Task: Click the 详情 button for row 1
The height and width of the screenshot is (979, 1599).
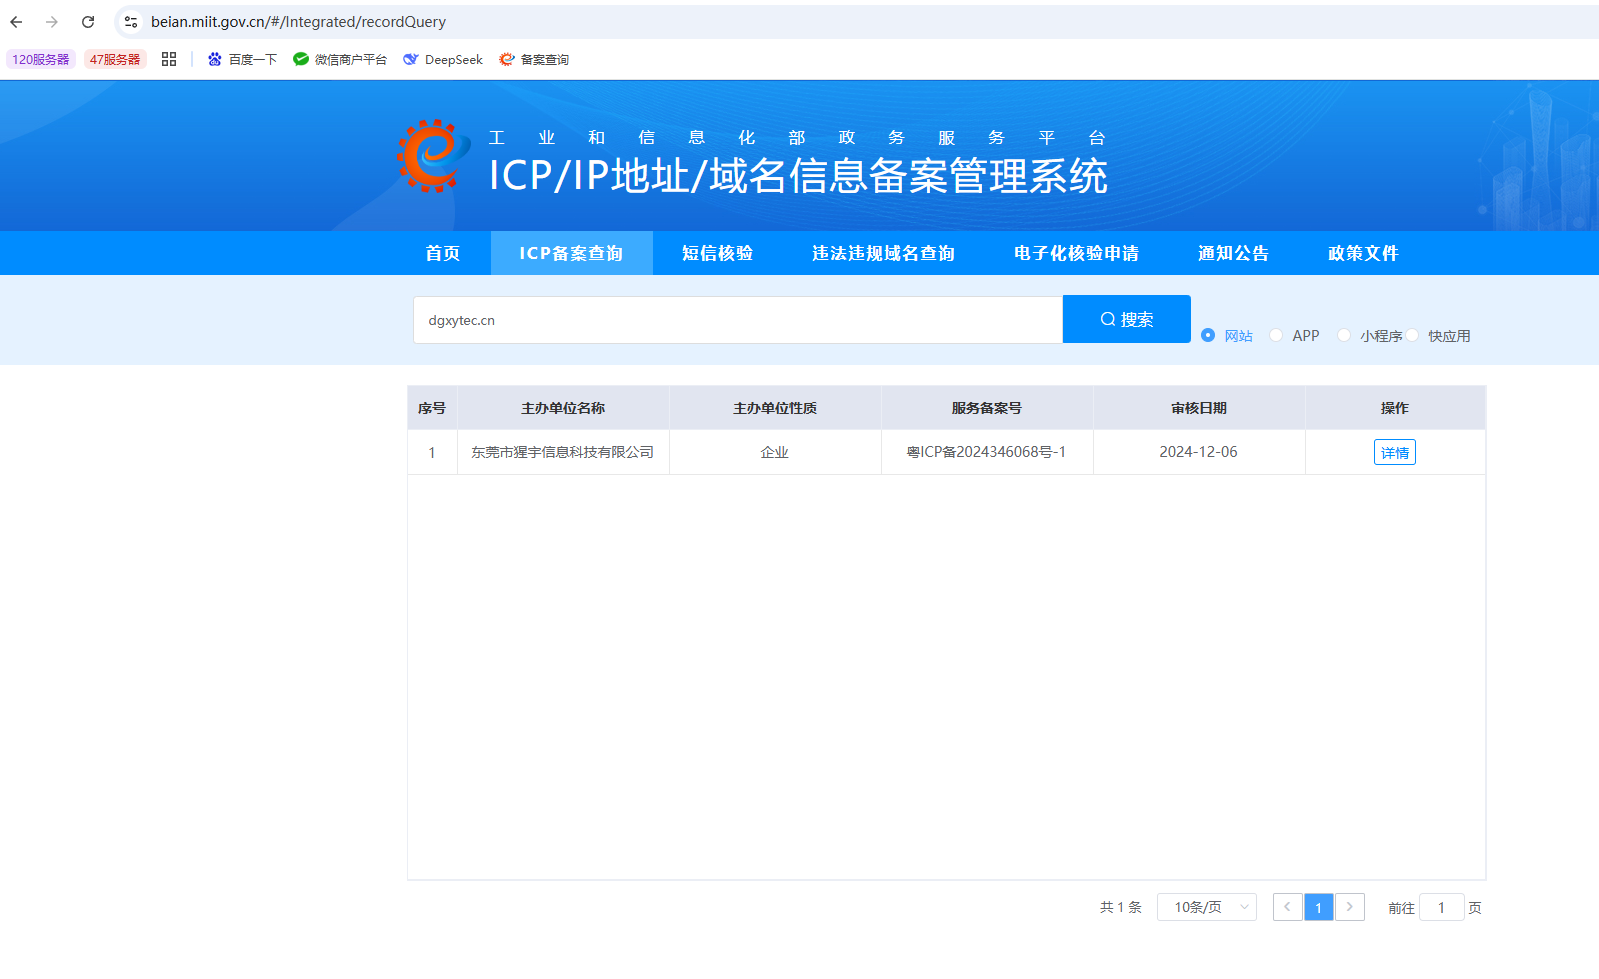Action: point(1395,452)
